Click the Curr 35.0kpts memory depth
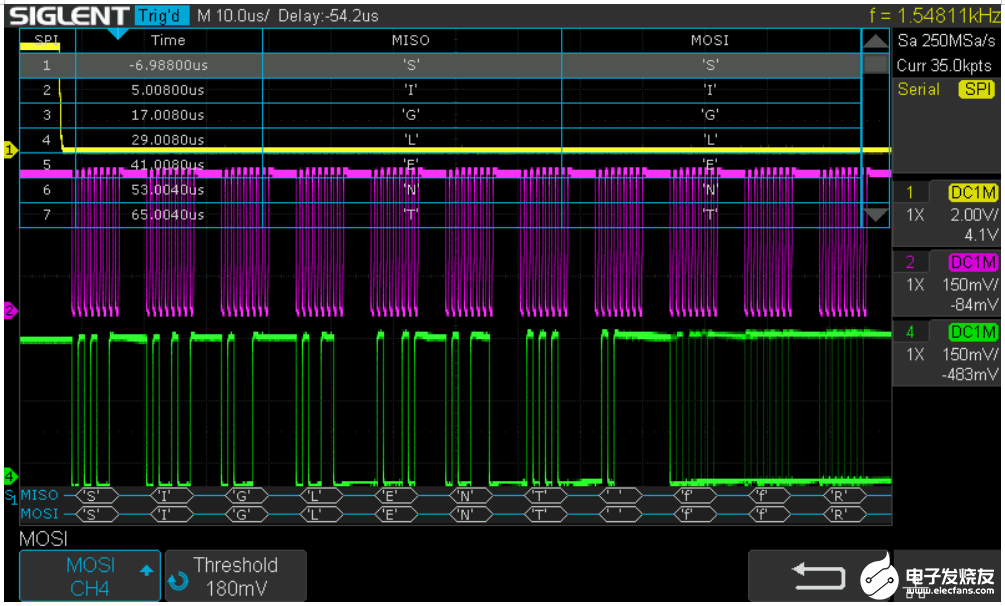1005x606 pixels. click(943, 65)
